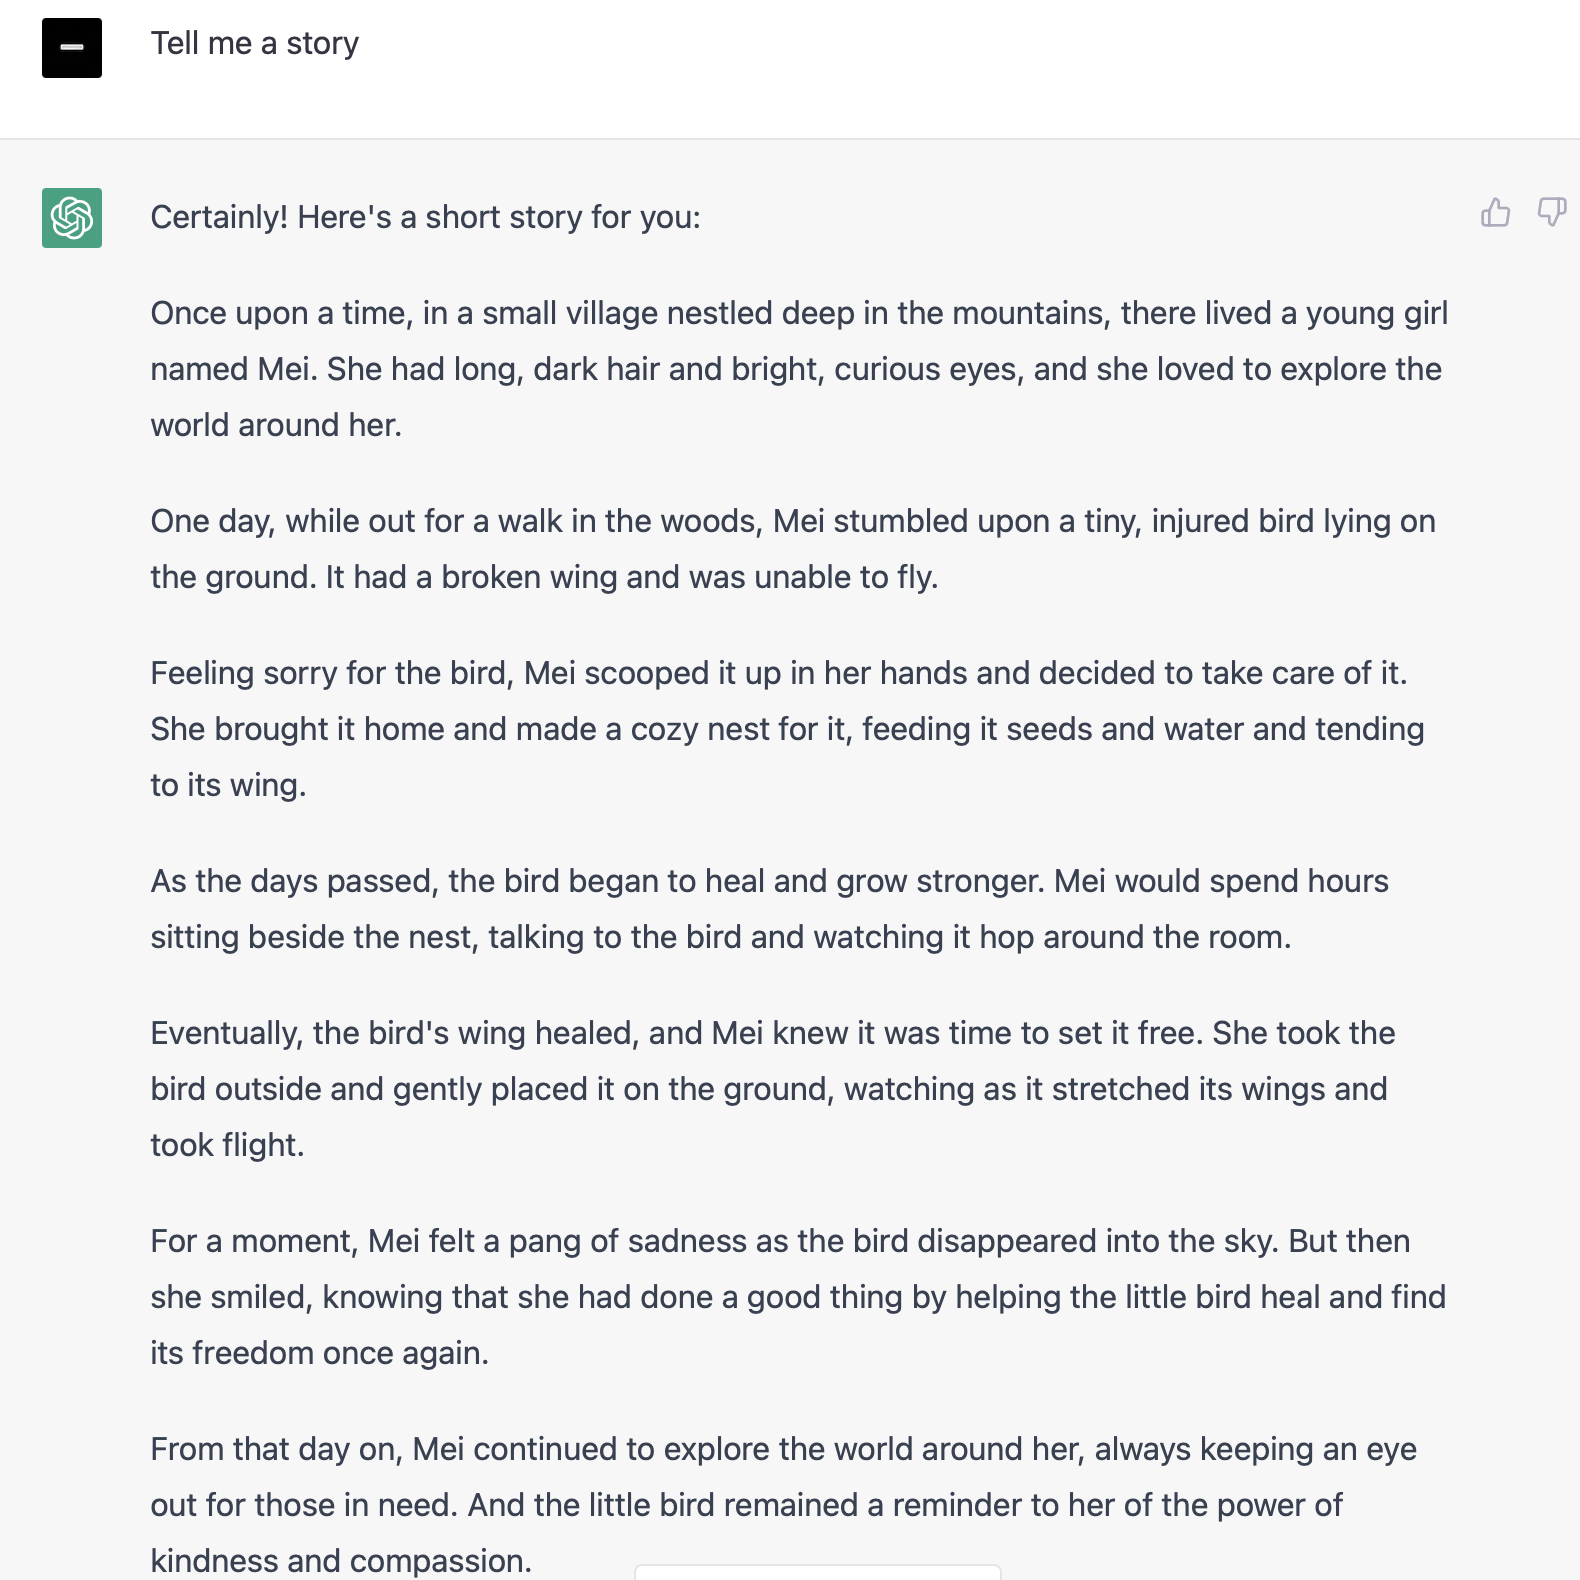
Task: Click the black user avatar icon
Action: [x=72, y=48]
